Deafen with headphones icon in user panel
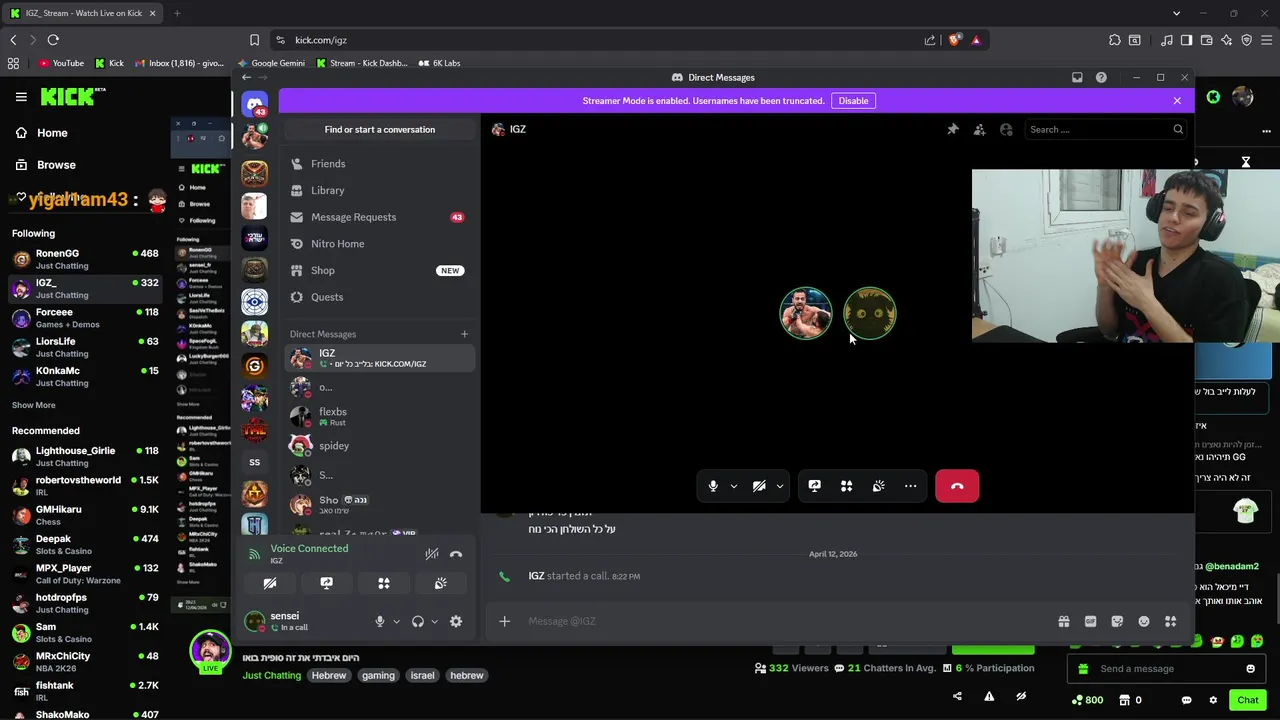Screen dimensions: 1280x720 [418, 621]
